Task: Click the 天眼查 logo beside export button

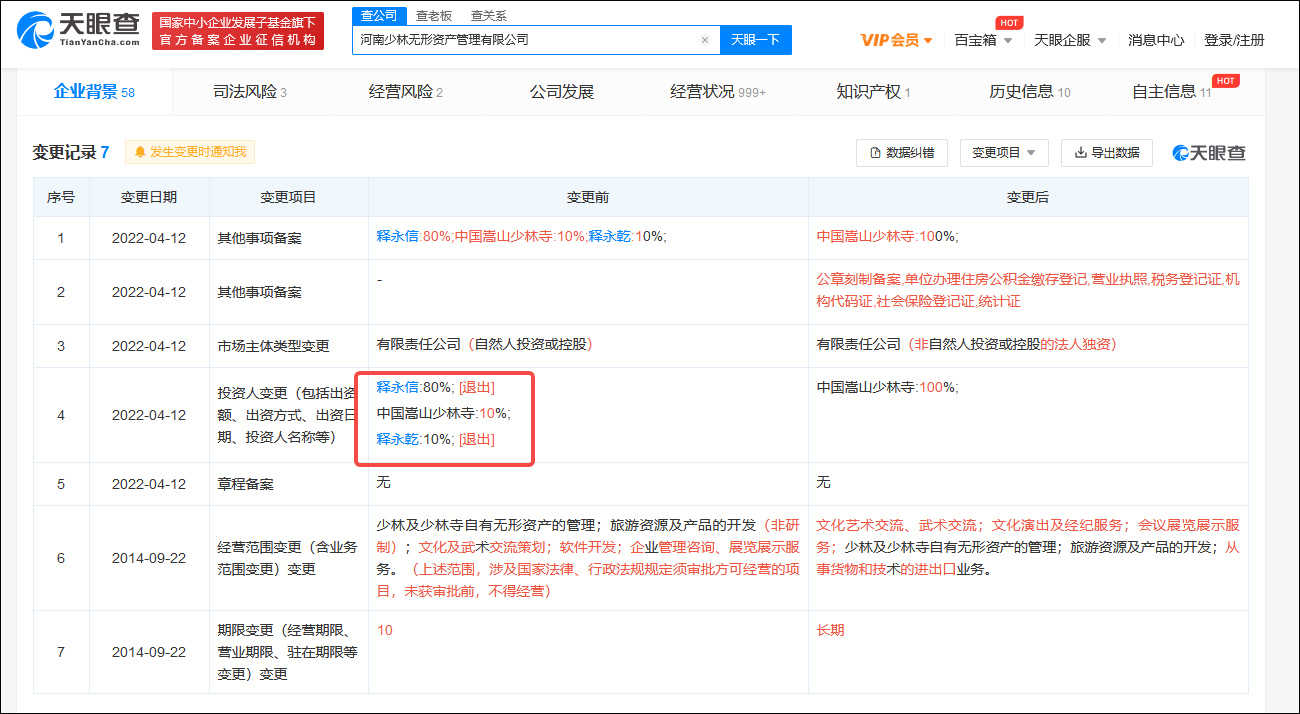Action: (x=1210, y=153)
